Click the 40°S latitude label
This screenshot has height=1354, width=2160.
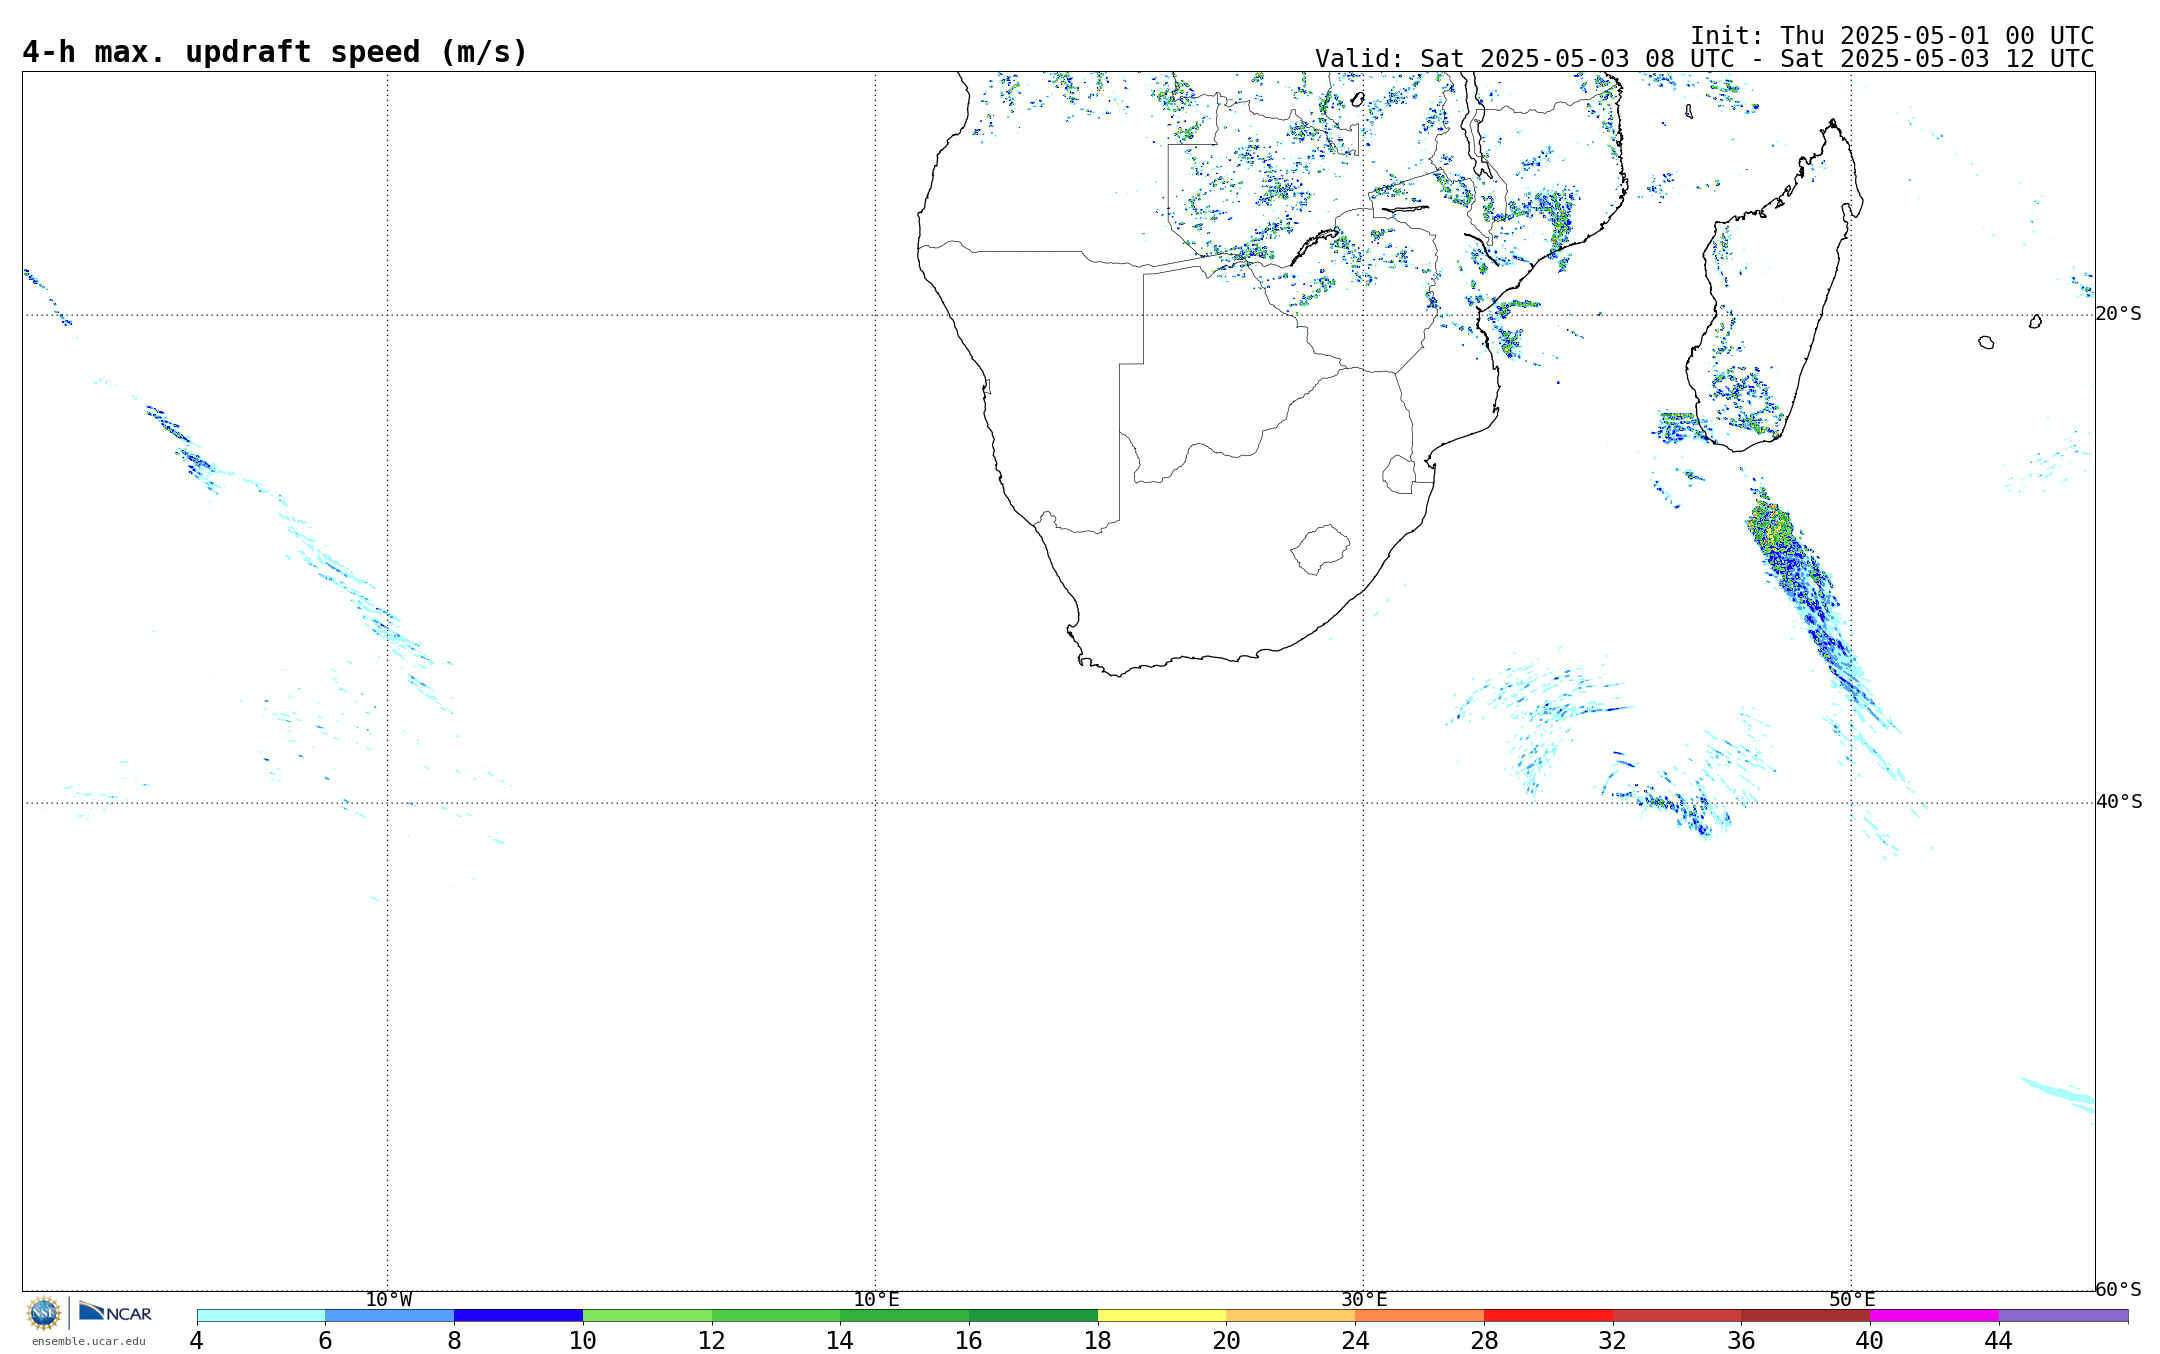point(2118,802)
